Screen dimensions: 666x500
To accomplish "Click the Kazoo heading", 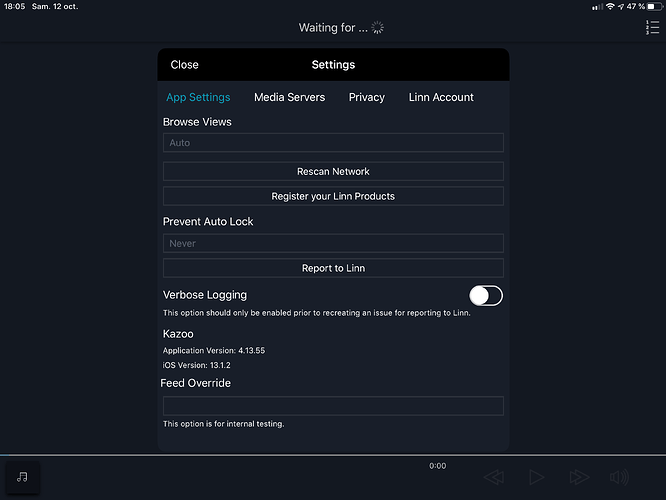I will pos(178,334).
